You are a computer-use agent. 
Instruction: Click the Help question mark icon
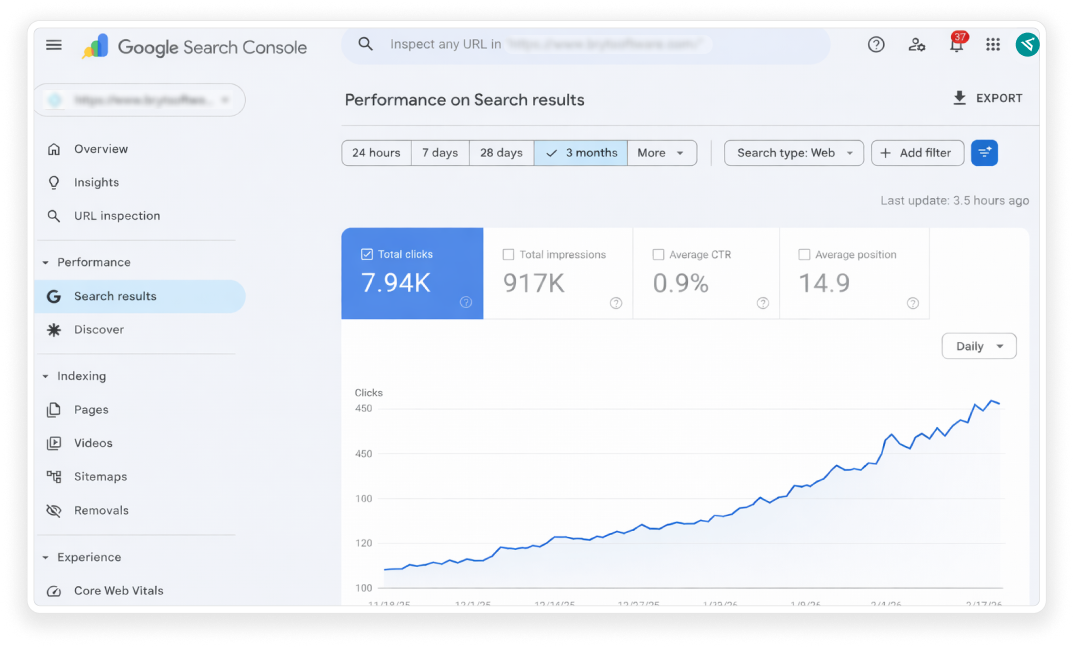coord(876,44)
